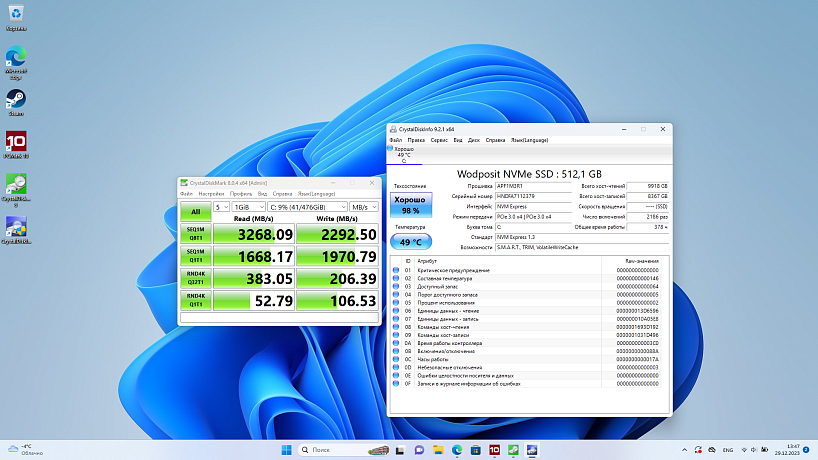The width and height of the screenshot is (818, 460).
Task: Click the 49 °C temperature indicator
Action: pyautogui.click(x=411, y=242)
